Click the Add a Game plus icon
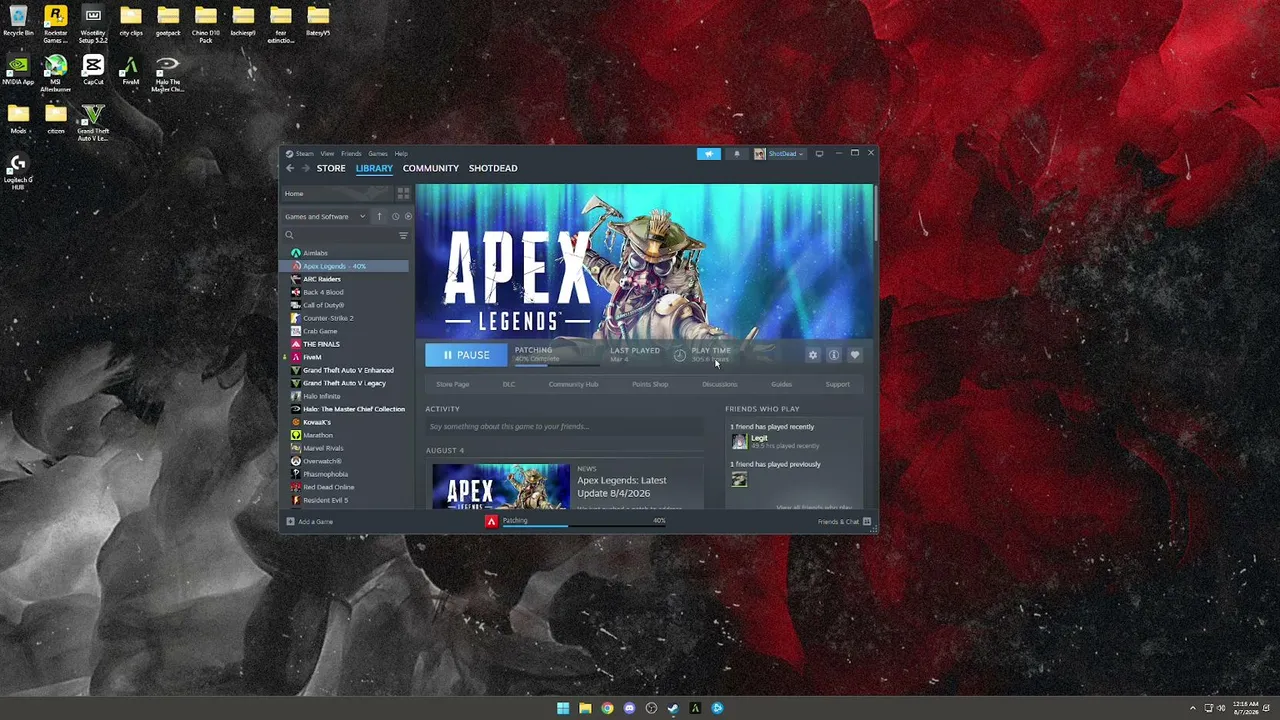Image resolution: width=1280 pixels, height=720 pixels. (x=291, y=521)
